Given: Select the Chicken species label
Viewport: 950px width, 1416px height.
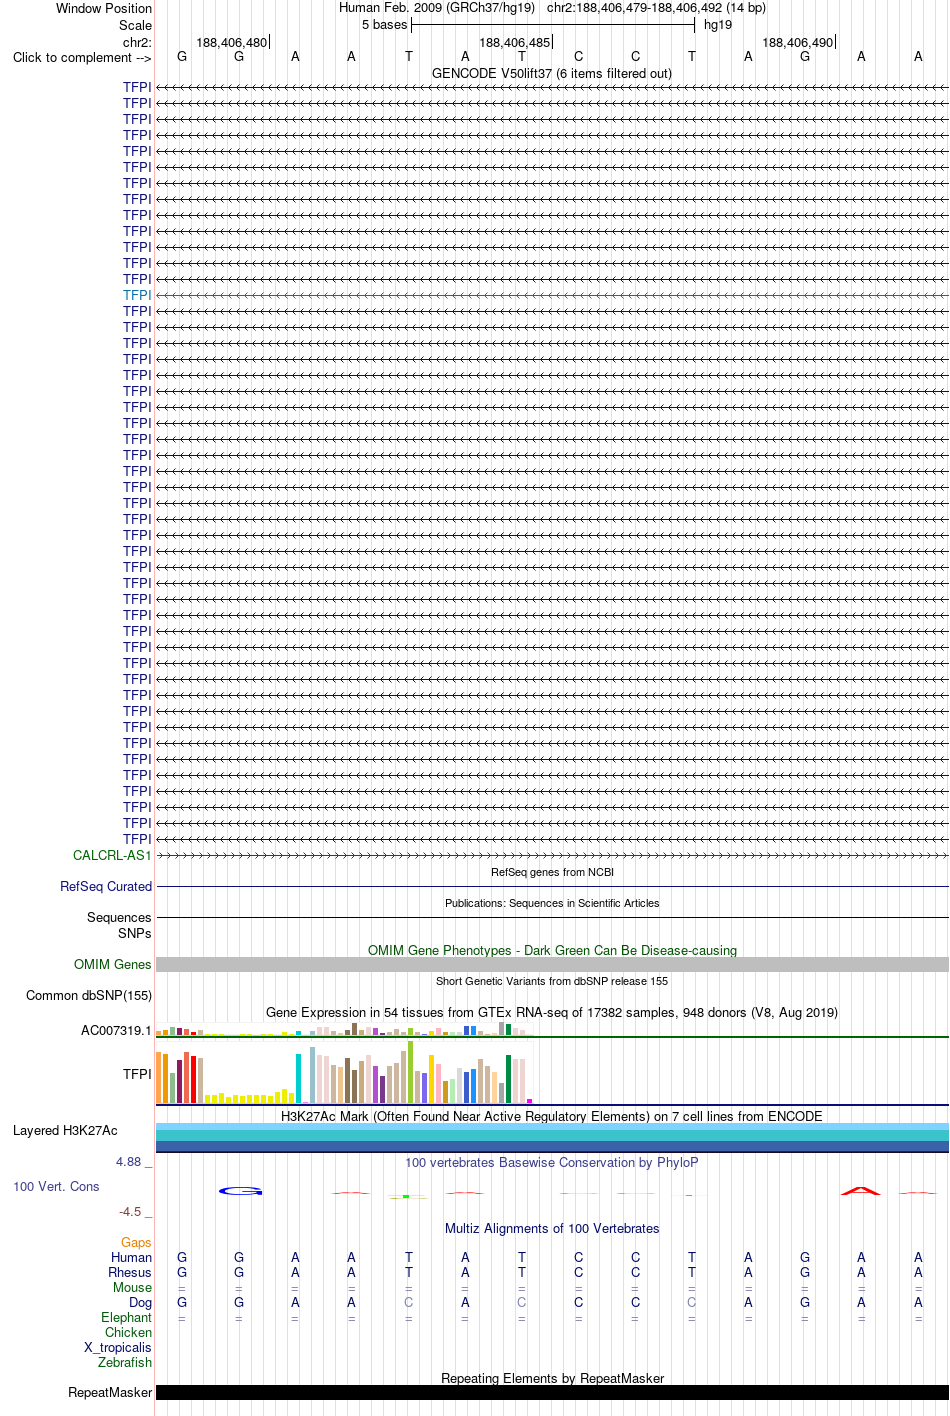Looking at the screenshot, I should (128, 1332).
